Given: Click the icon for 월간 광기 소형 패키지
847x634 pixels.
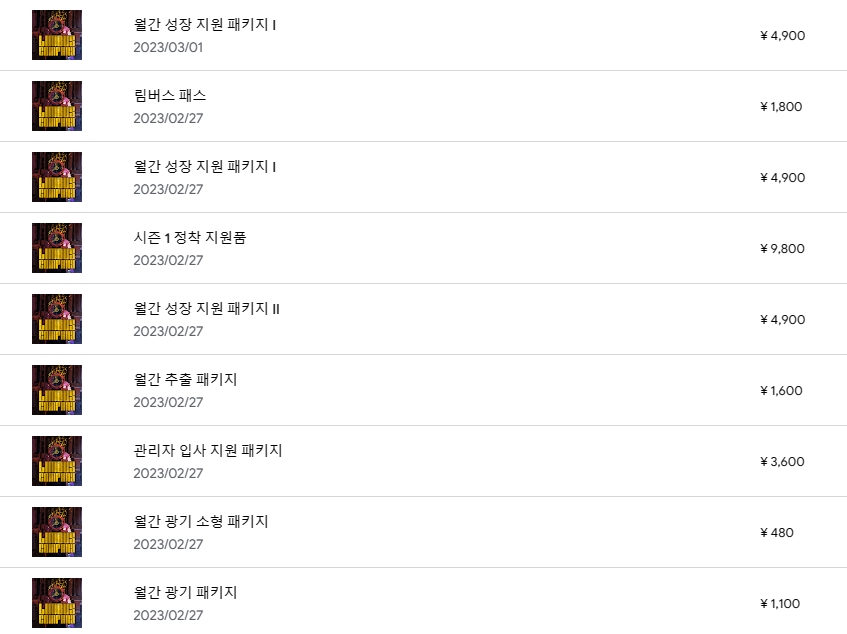Looking at the screenshot, I should point(57,532).
